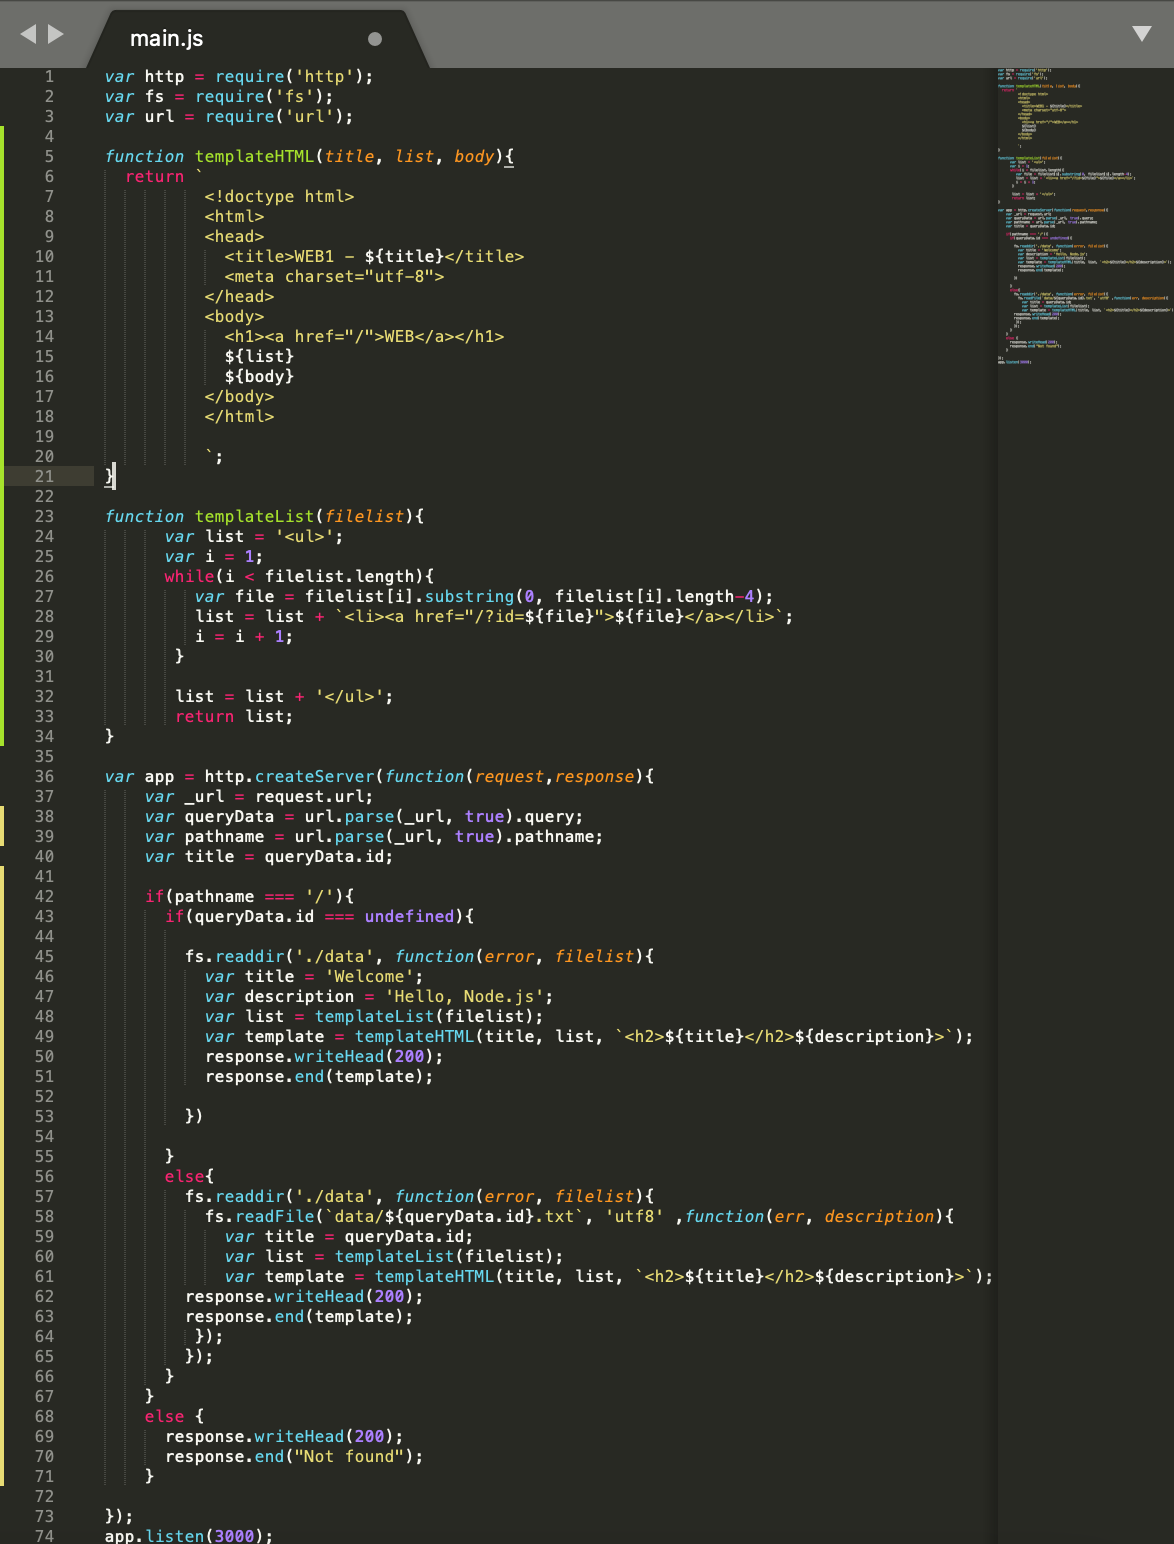Click 'response.writeHead(200);' on line 62
The image size is (1174, 1544).
pyautogui.click(x=304, y=1296)
